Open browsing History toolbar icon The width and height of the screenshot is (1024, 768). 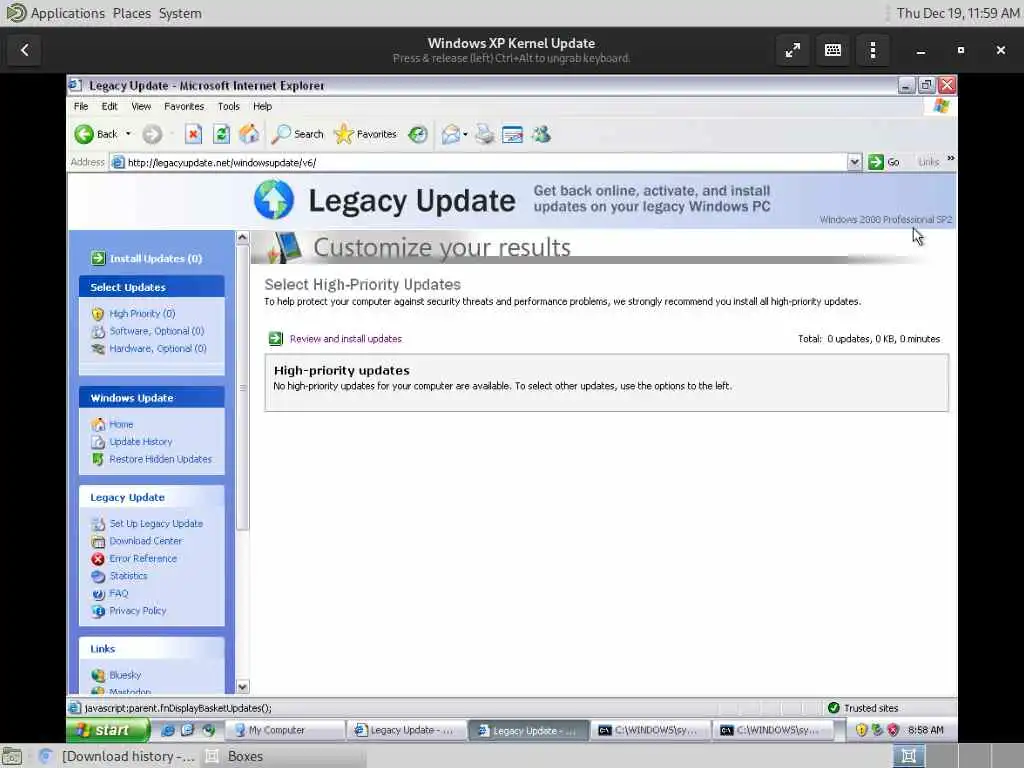tap(418, 135)
